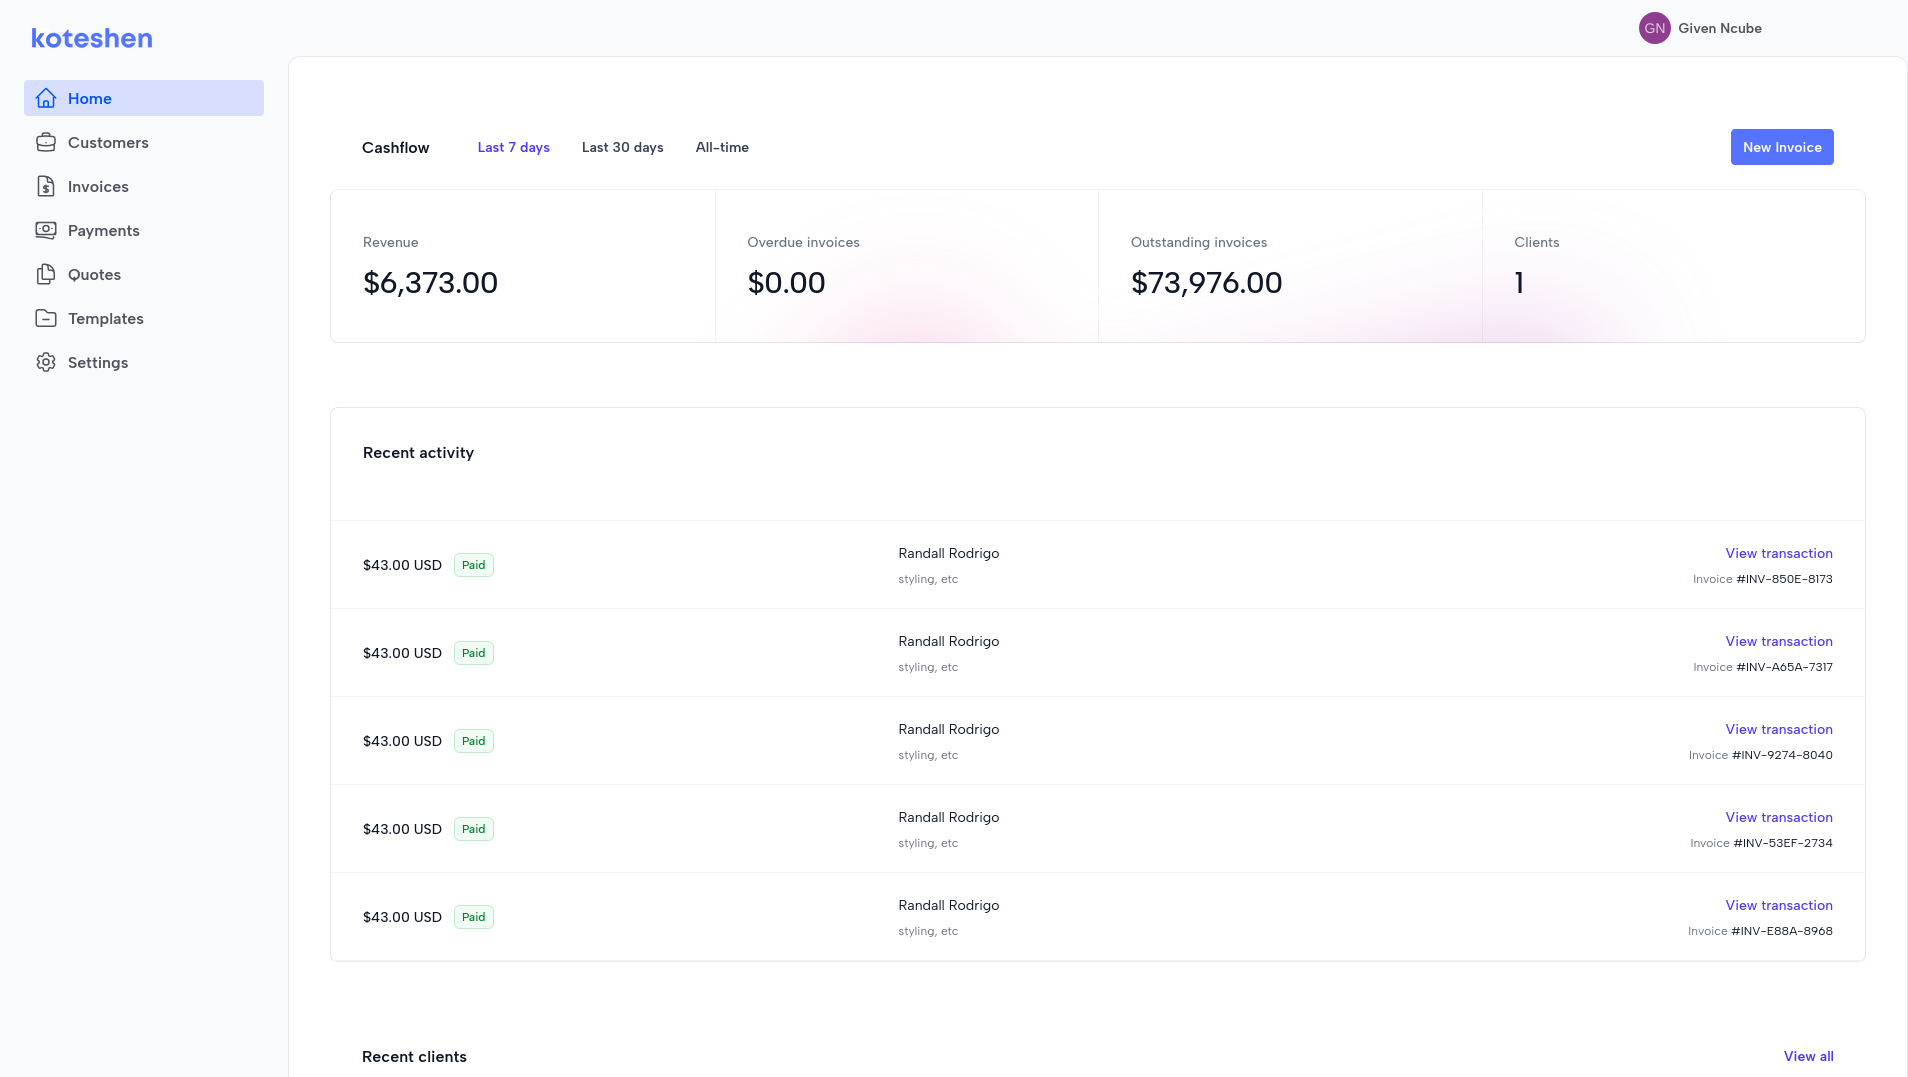Select the Last 30 days tab
1908x1077 pixels.
point(622,147)
